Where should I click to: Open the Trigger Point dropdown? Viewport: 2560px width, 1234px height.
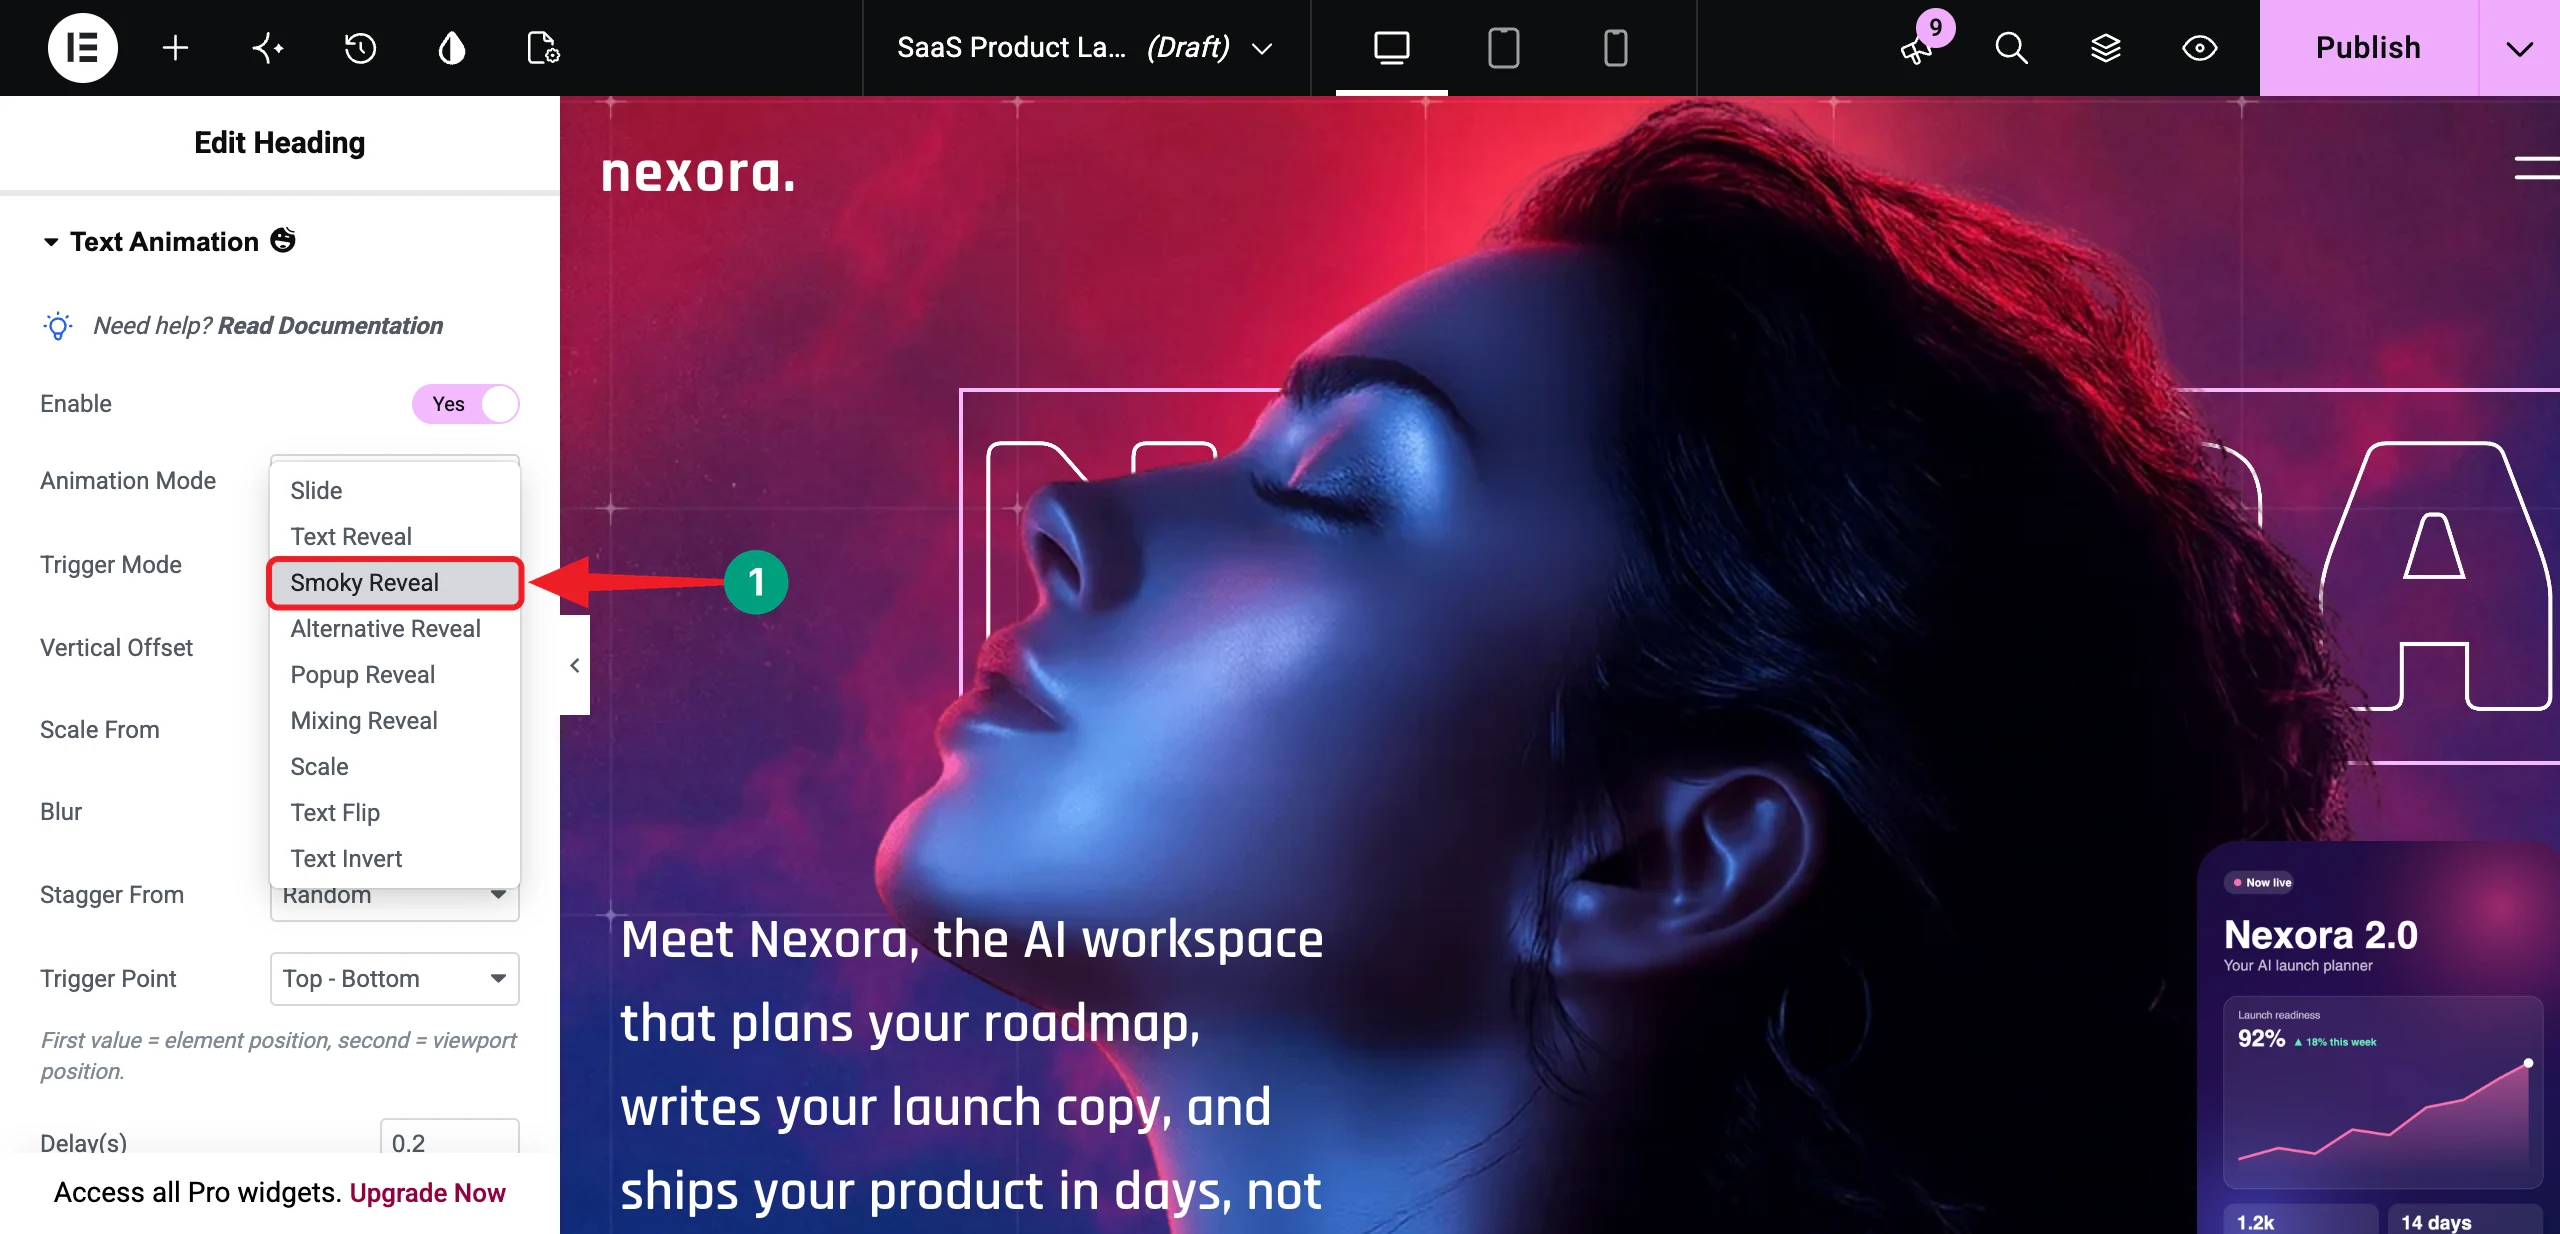click(395, 978)
